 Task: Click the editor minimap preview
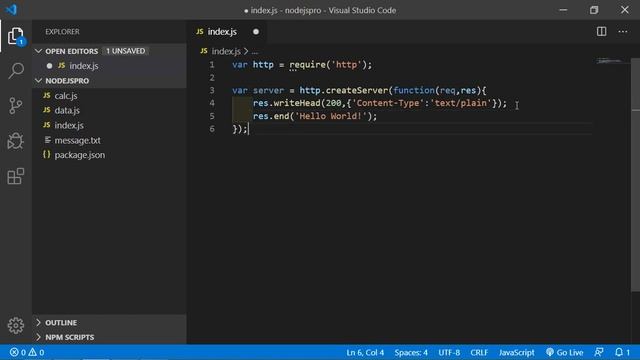click(x=610, y=61)
